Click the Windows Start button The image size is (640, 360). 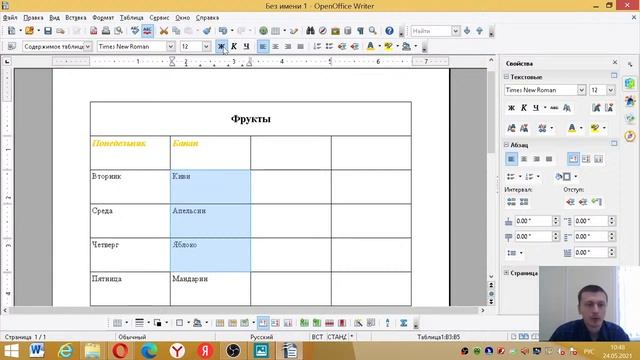(11, 351)
